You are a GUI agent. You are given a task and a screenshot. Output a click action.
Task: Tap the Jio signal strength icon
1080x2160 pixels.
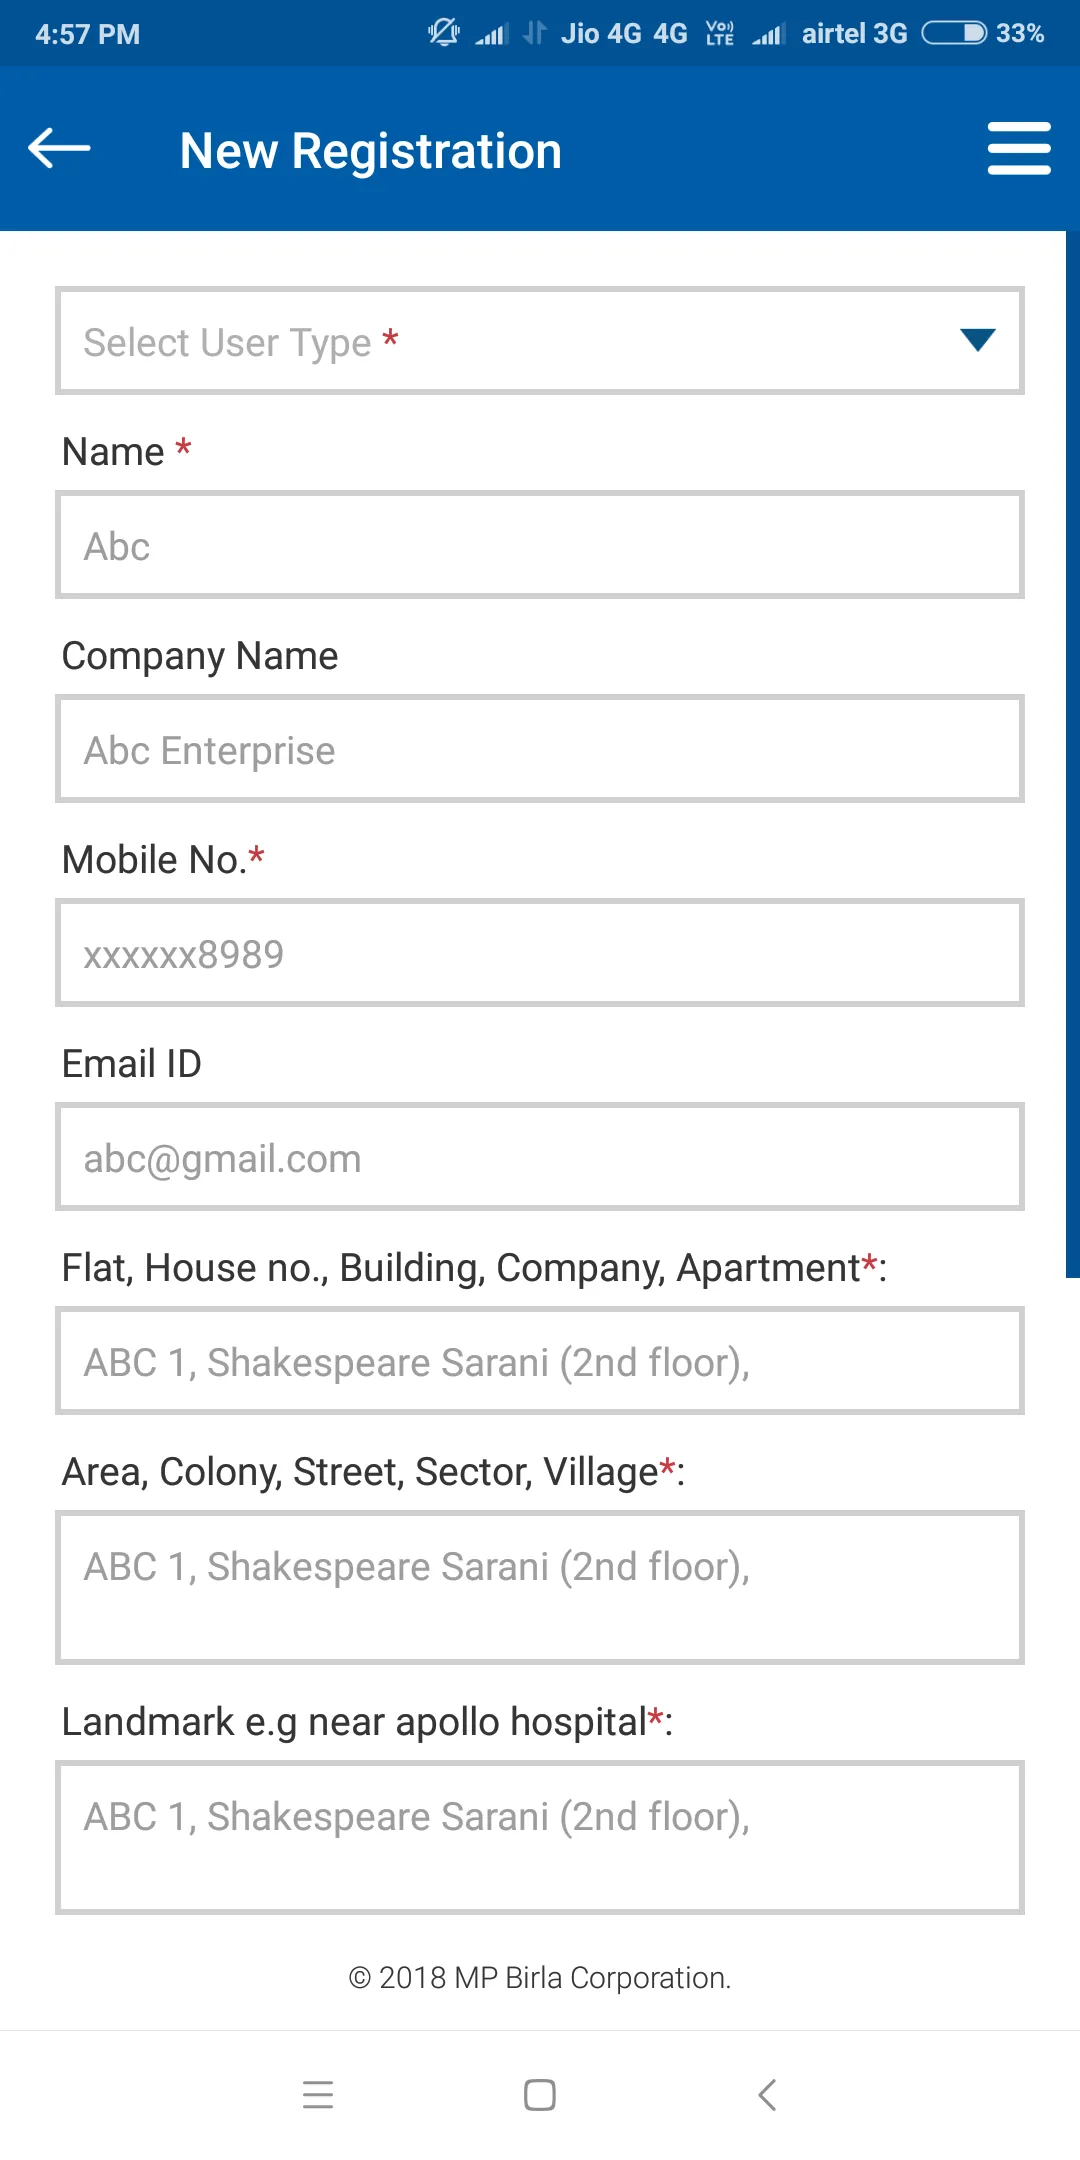[x=491, y=35]
